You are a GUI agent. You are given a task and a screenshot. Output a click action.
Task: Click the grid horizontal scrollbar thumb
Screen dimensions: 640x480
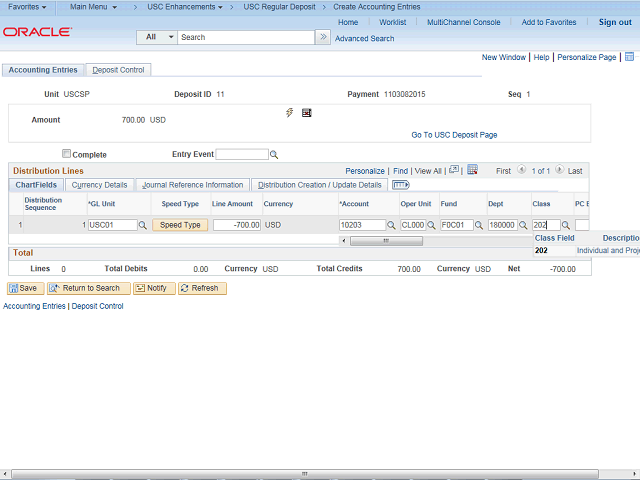pyautogui.click(x=386, y=241)
